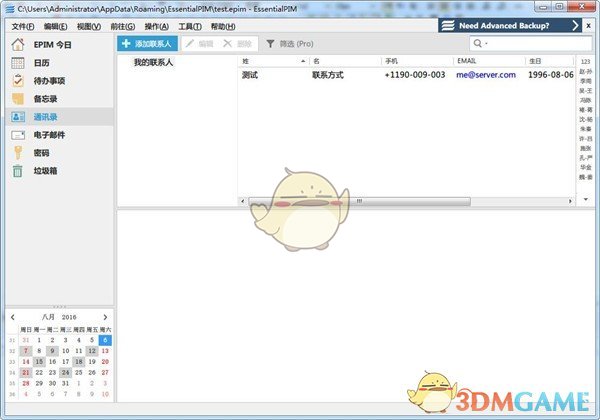Open the 帮助(H) menu
Image resolution: width=600 pixels, height=420 pixels.
[x=223, y=26]
